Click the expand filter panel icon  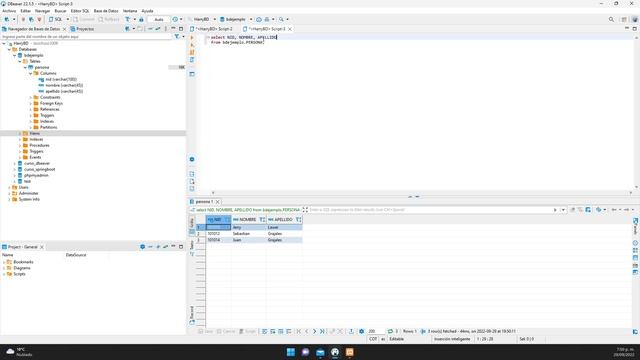coord(305,210)
